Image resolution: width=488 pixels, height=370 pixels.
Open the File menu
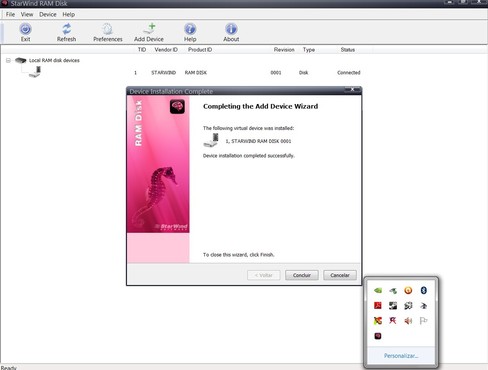[x=10, y=14]
